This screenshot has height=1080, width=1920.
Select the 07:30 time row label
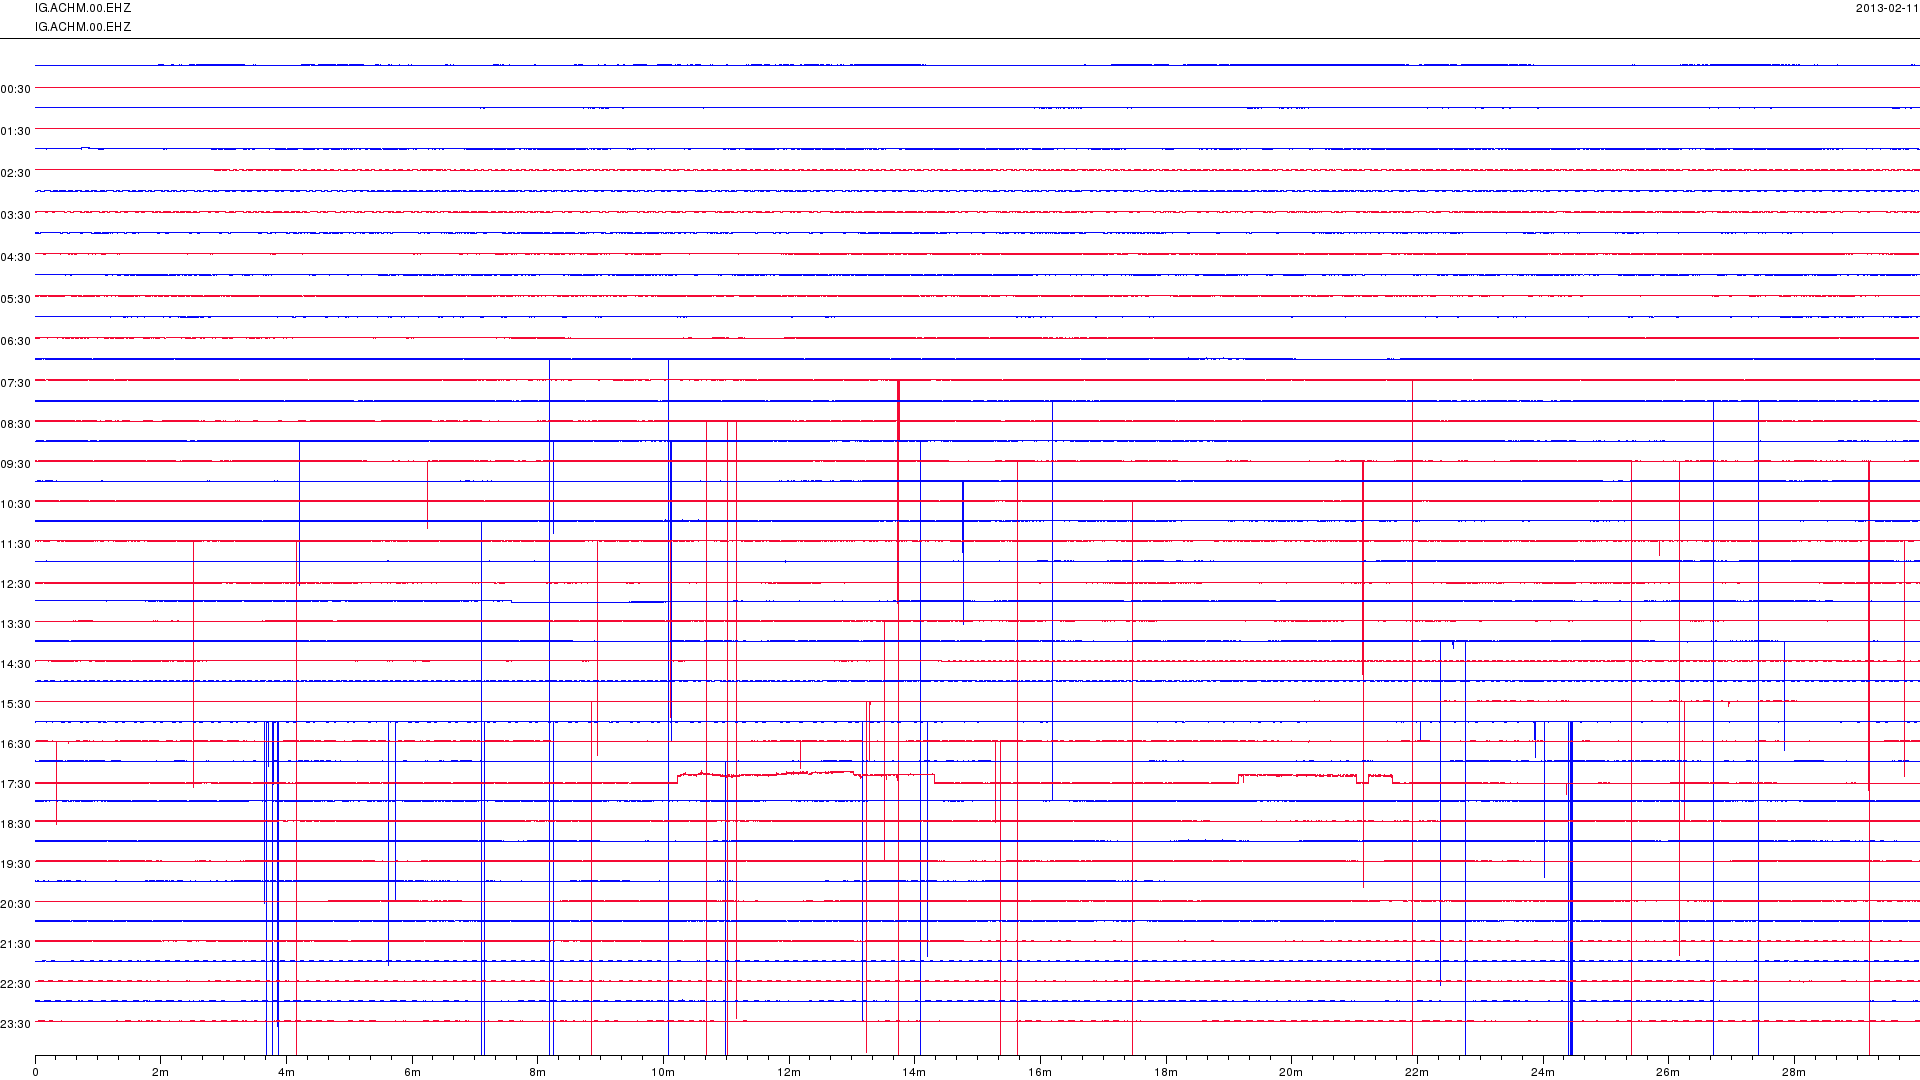coord(16,383)
